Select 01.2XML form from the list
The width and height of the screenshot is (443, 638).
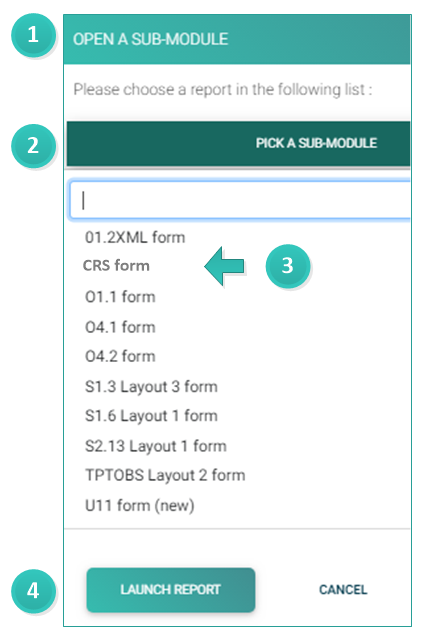[x=135, y=237]
